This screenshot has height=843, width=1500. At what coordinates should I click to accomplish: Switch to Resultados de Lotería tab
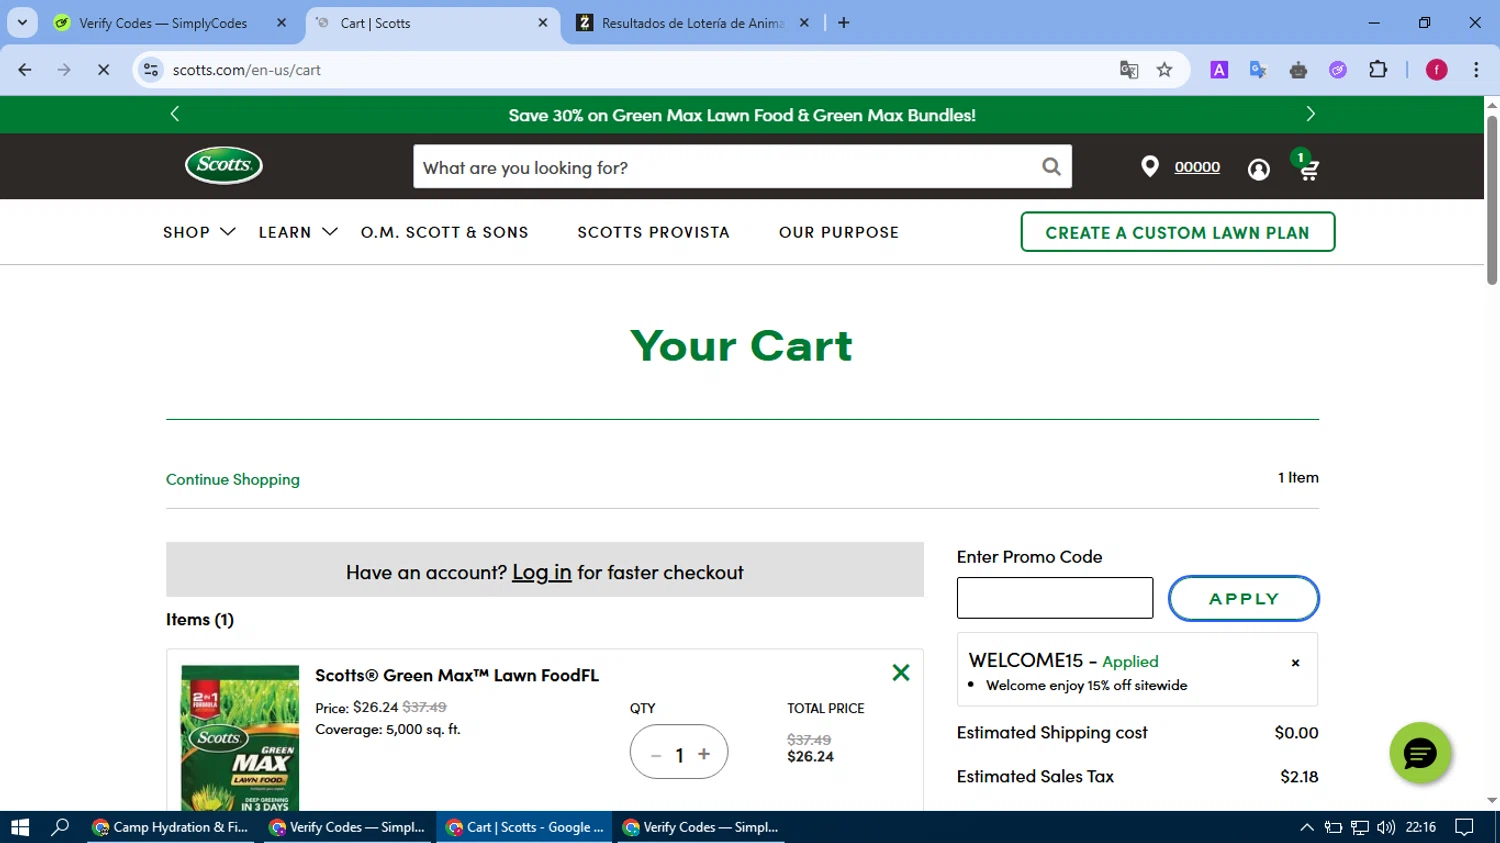click(x=693, y=23)
